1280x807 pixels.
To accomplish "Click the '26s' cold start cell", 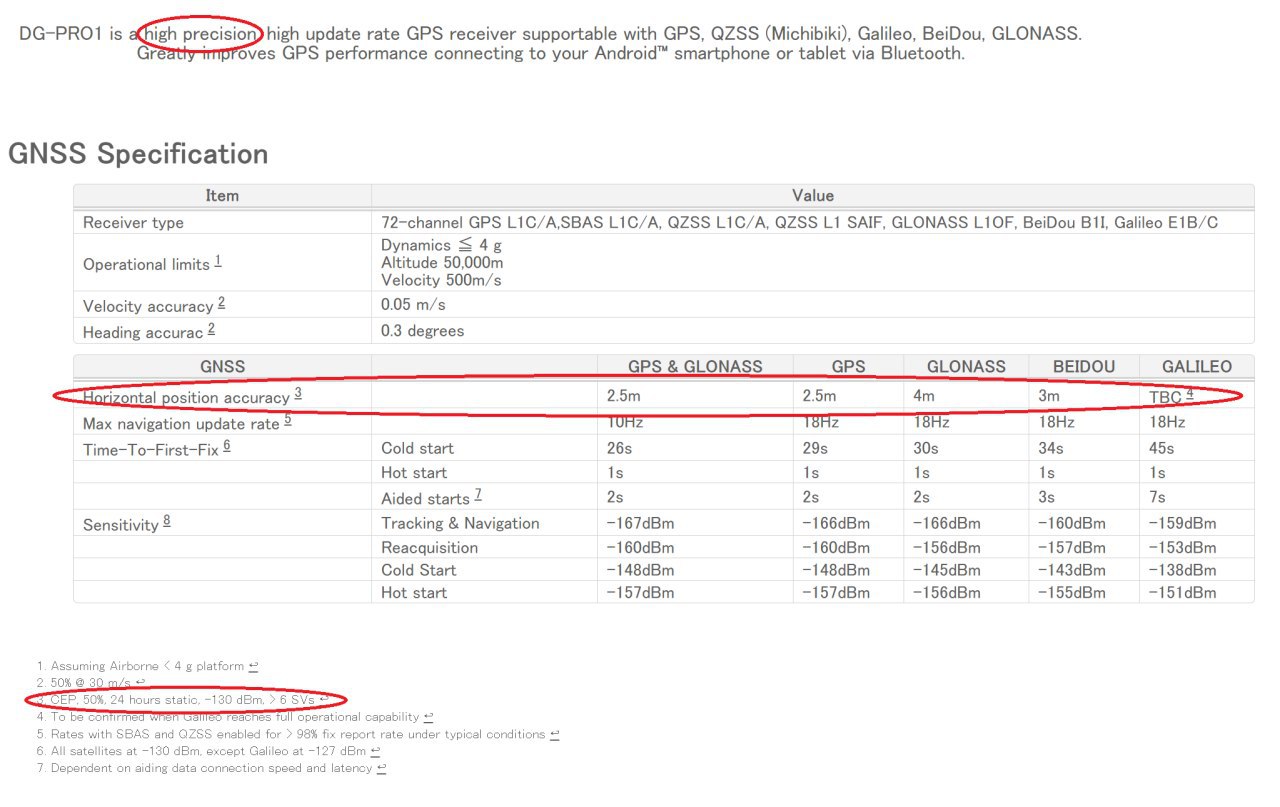I will [619, 448].
